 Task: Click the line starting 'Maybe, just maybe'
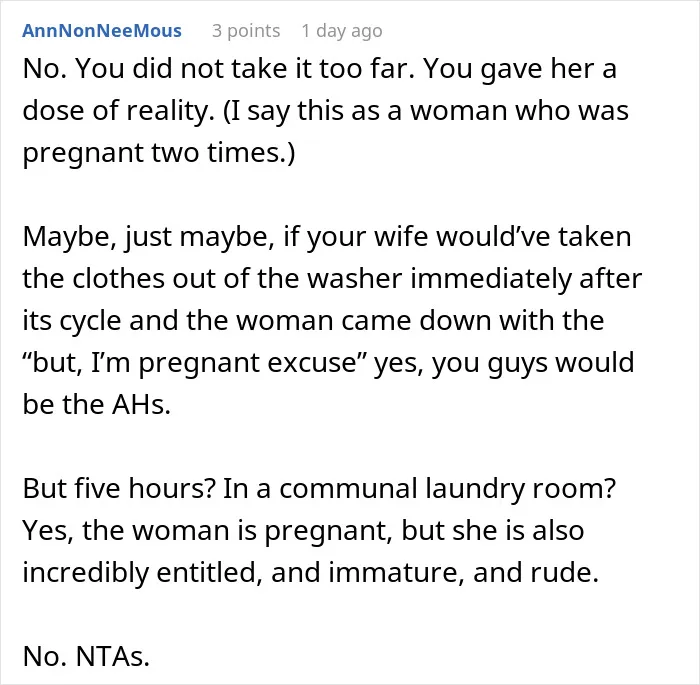pyautogui.click(x=327, y=237)
